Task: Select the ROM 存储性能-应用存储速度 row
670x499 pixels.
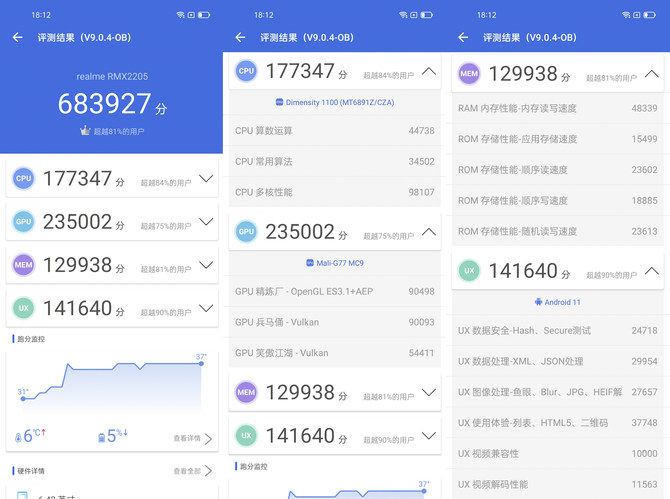Action: point(558,139)
